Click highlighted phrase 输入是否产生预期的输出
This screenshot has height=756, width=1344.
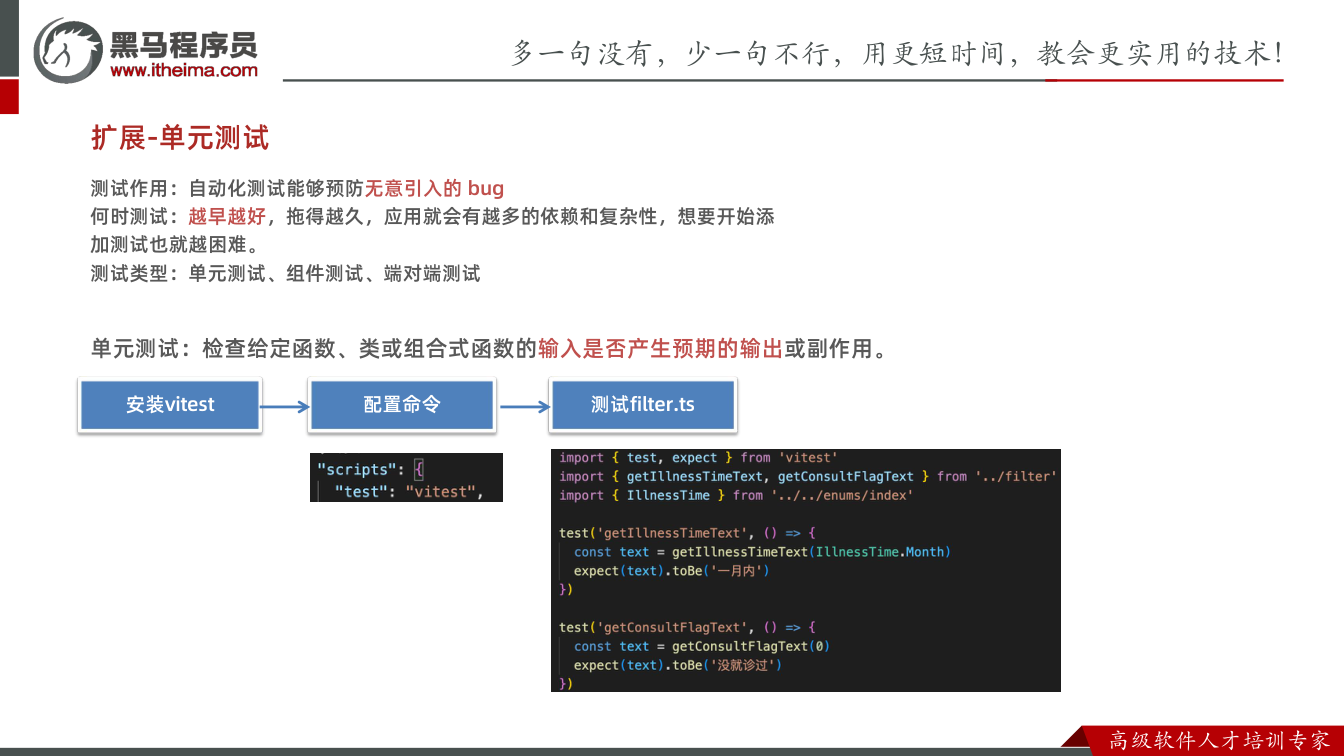660,349
